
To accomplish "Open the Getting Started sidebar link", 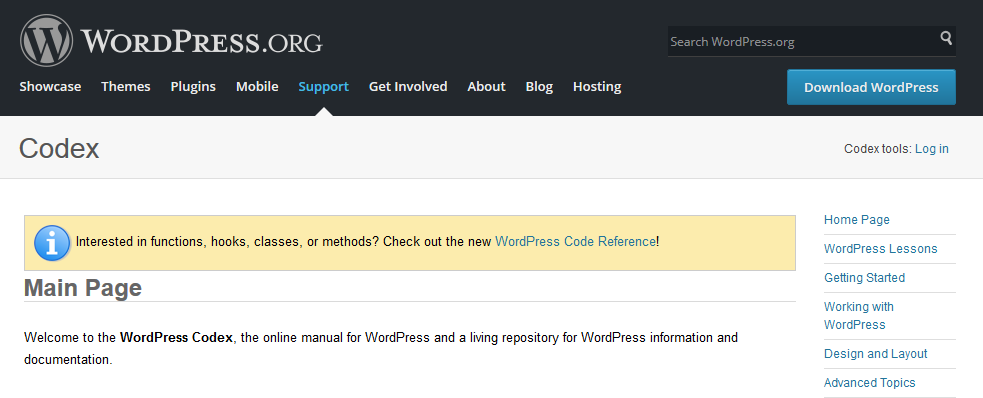I will tap(864, 277).
